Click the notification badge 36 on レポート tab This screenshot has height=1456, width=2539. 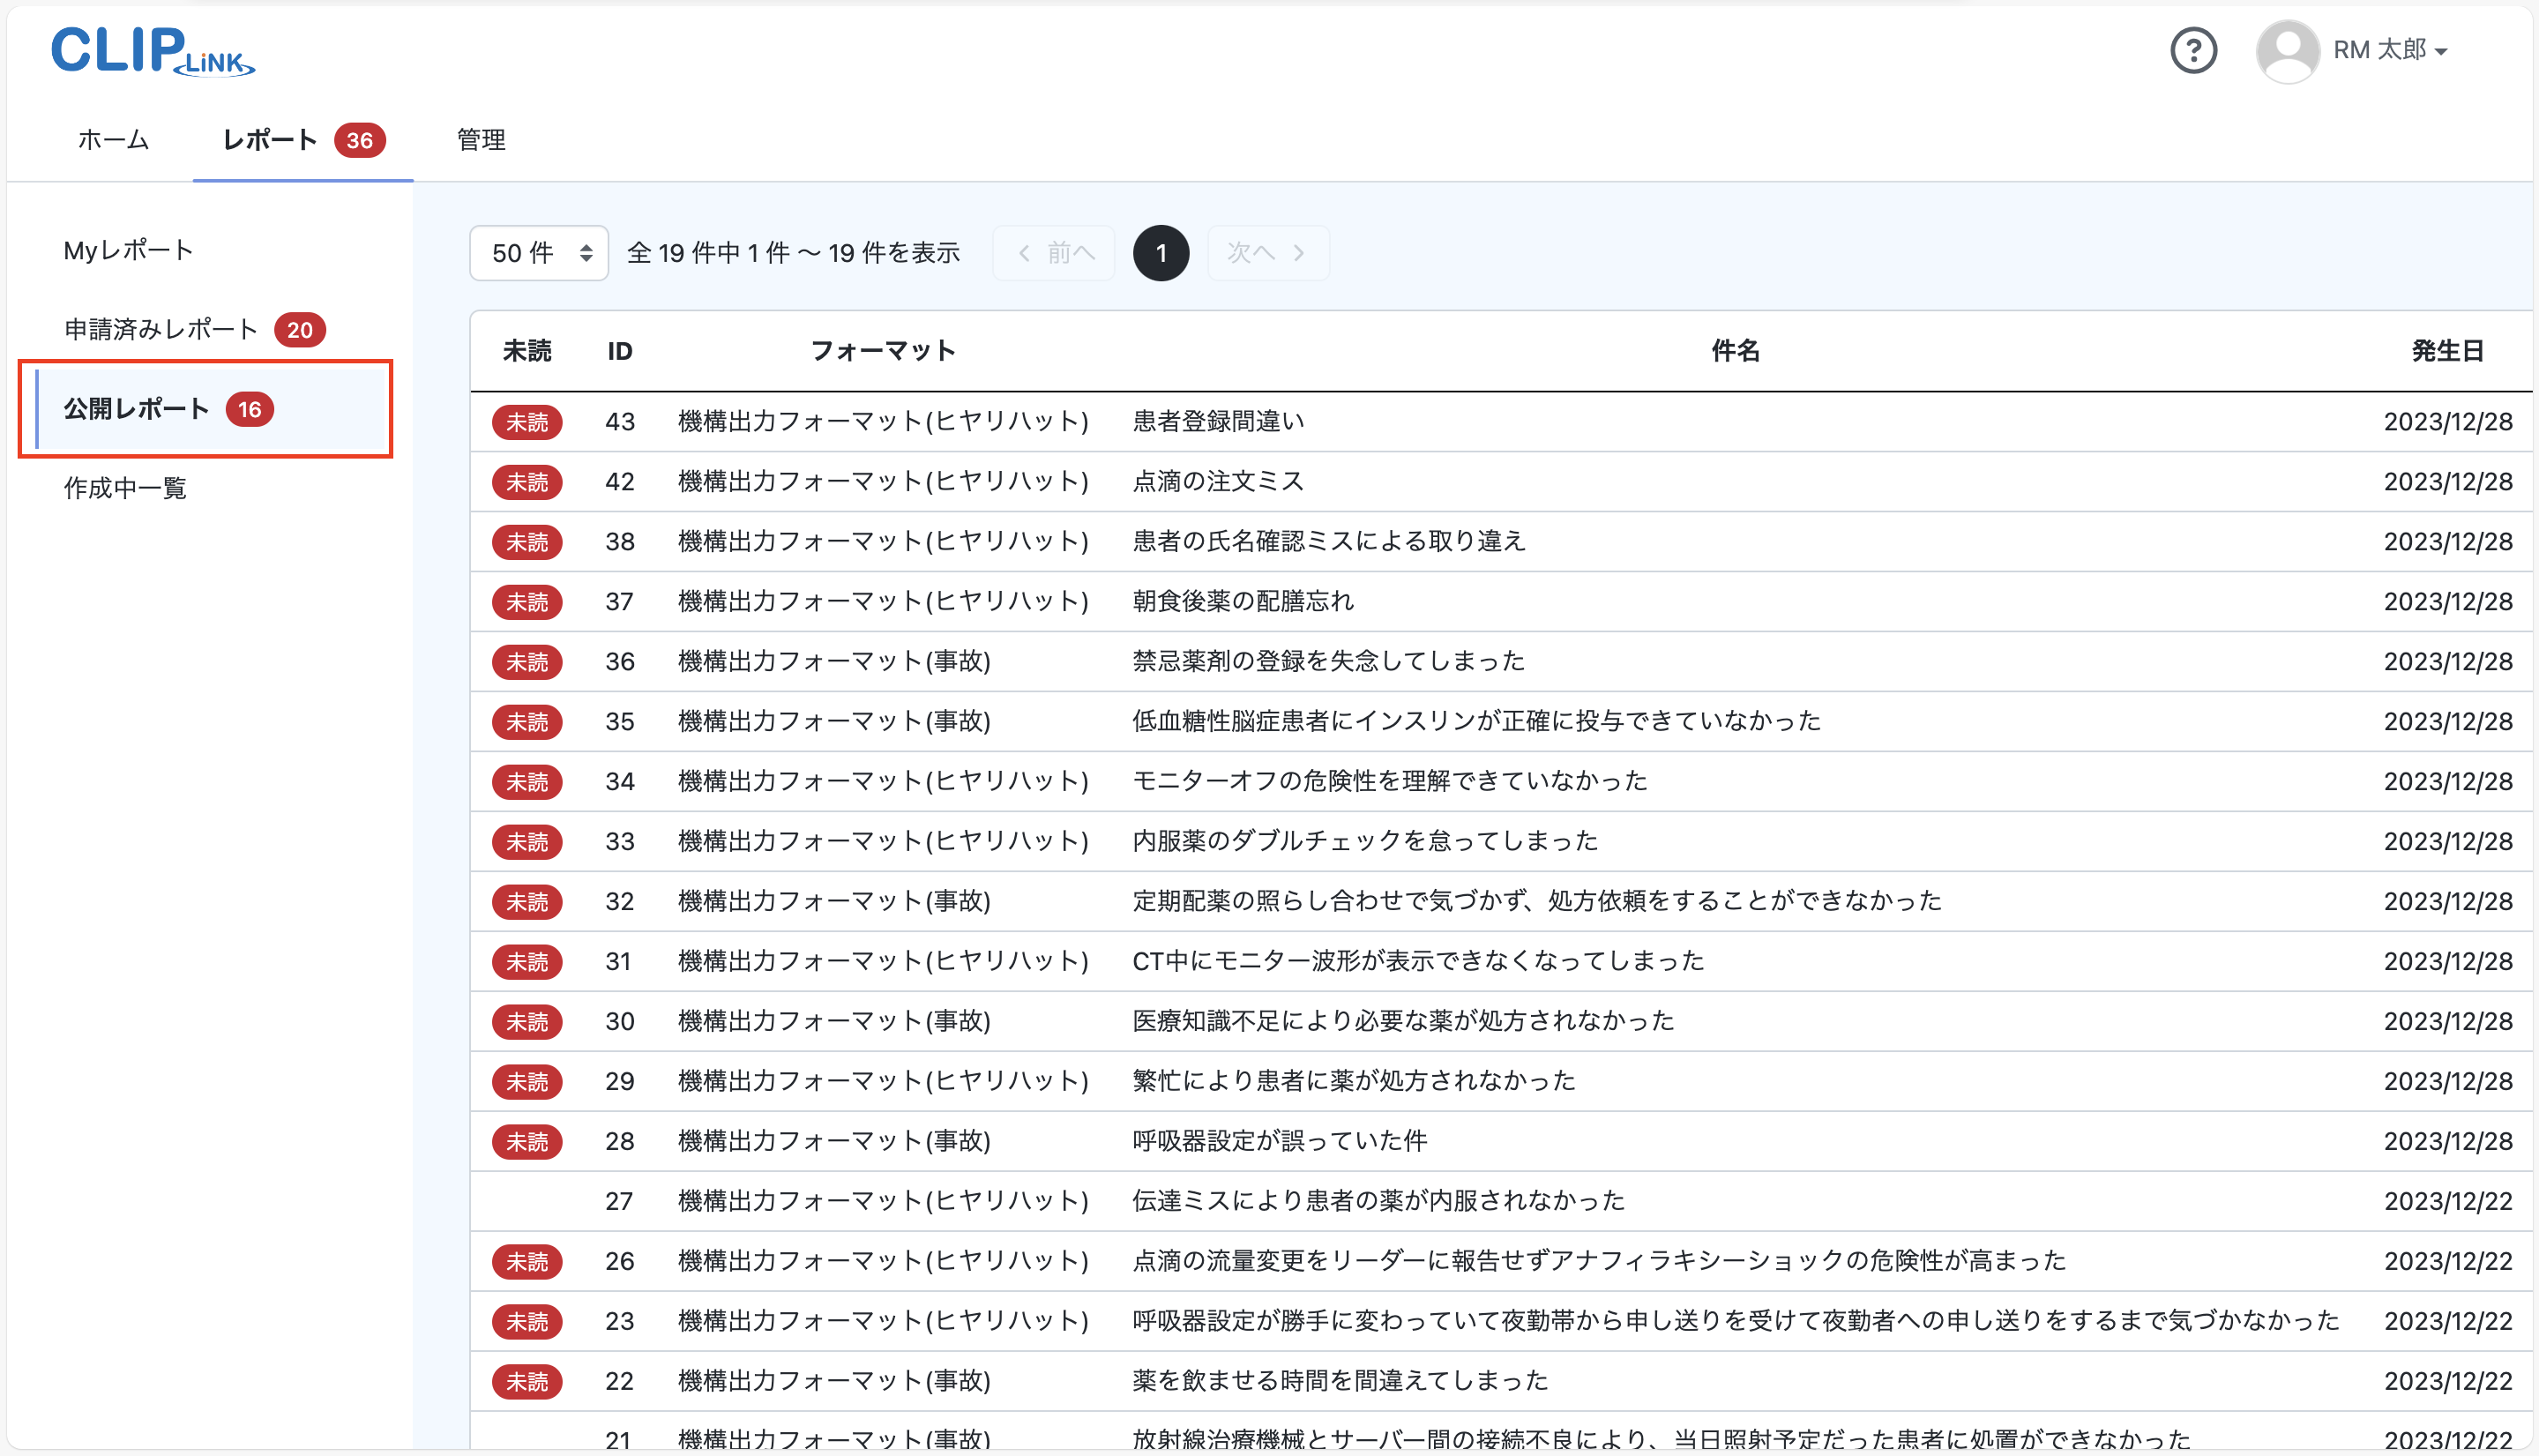[360, 140]
